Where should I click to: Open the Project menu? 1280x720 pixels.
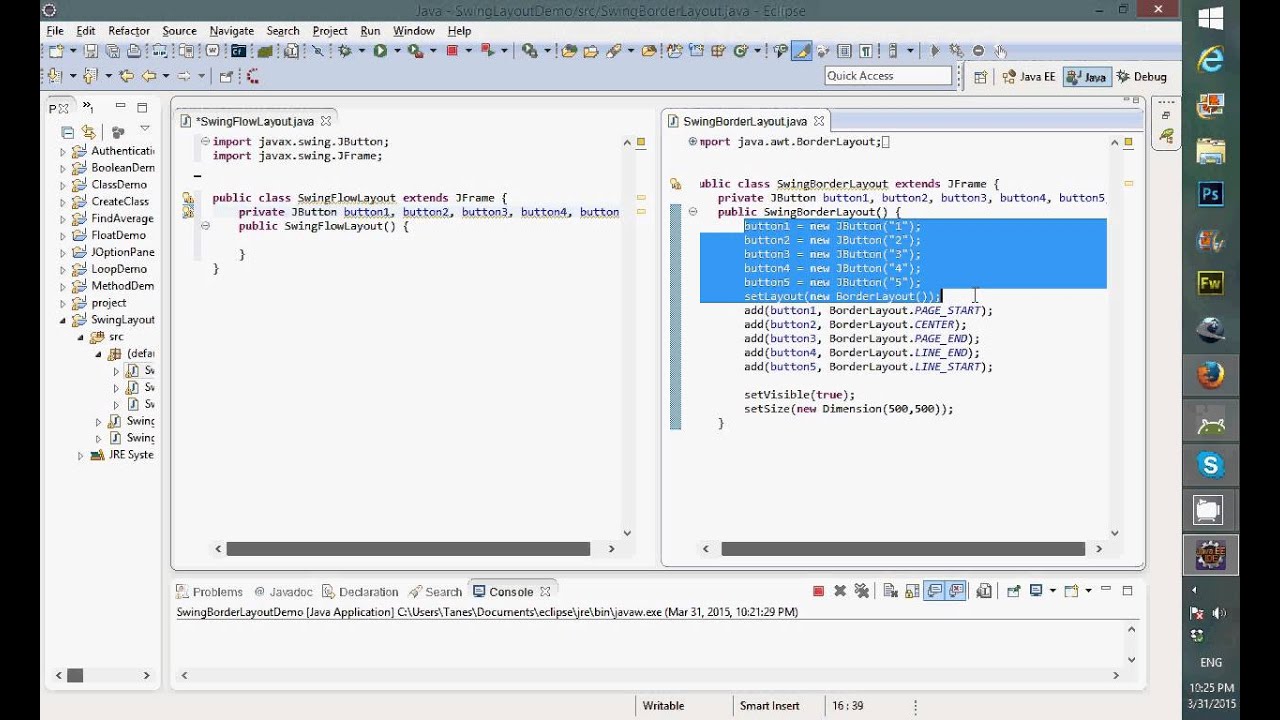(x=330, y=31)
